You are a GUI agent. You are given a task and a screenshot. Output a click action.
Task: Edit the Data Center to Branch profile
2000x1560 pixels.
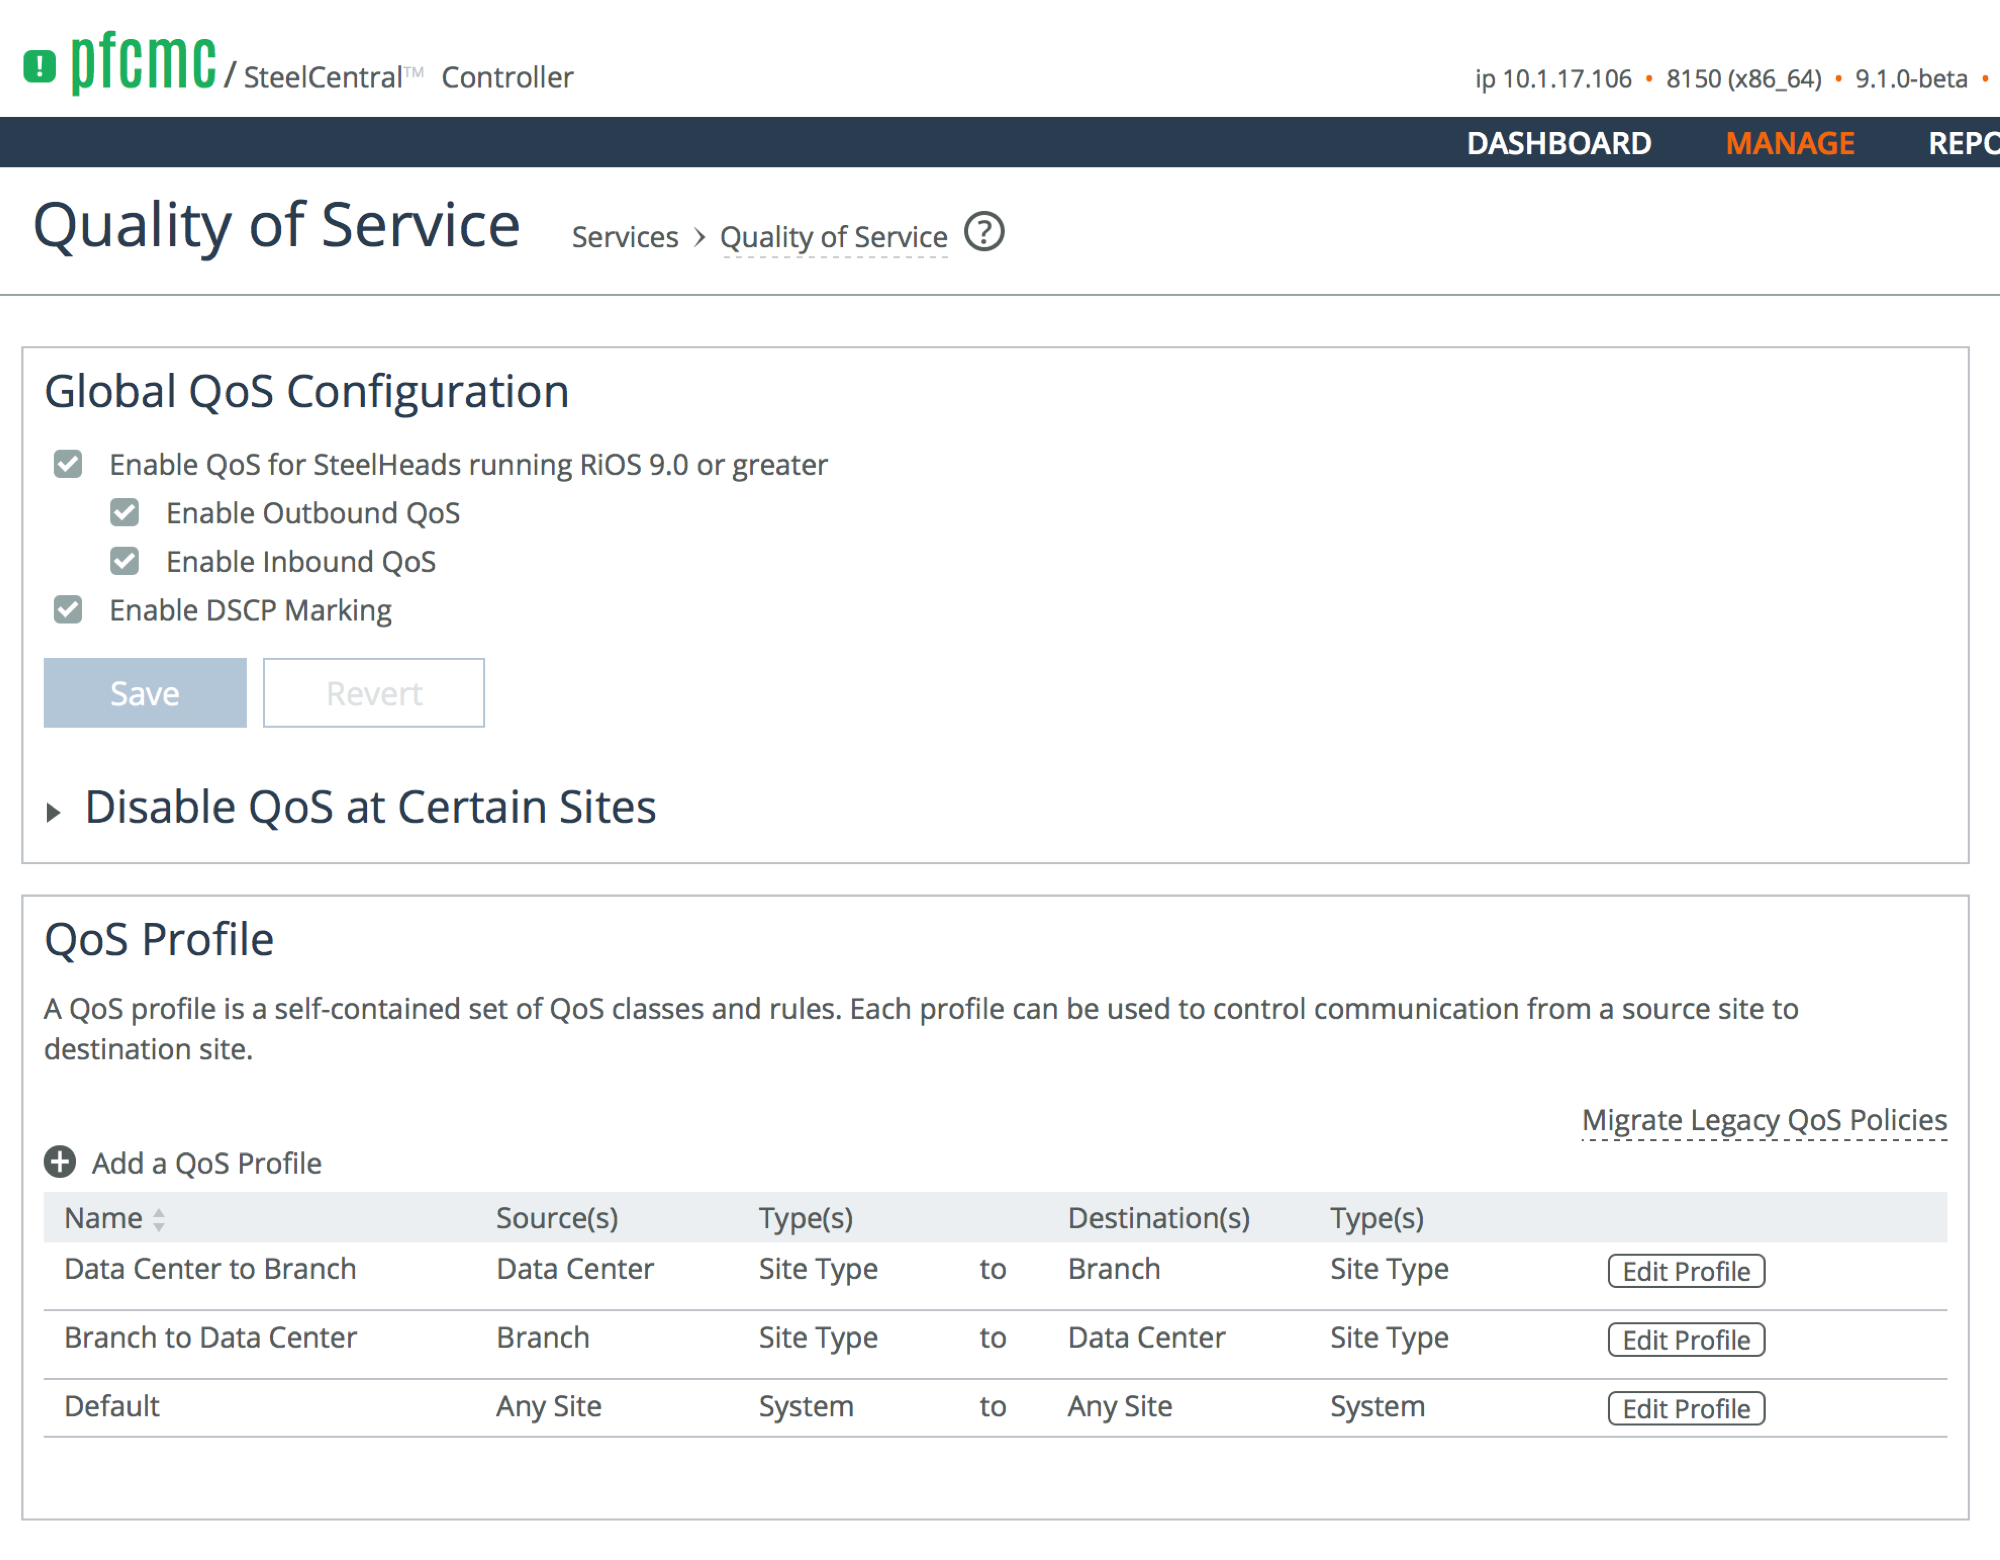(x=1686, y=1271)
